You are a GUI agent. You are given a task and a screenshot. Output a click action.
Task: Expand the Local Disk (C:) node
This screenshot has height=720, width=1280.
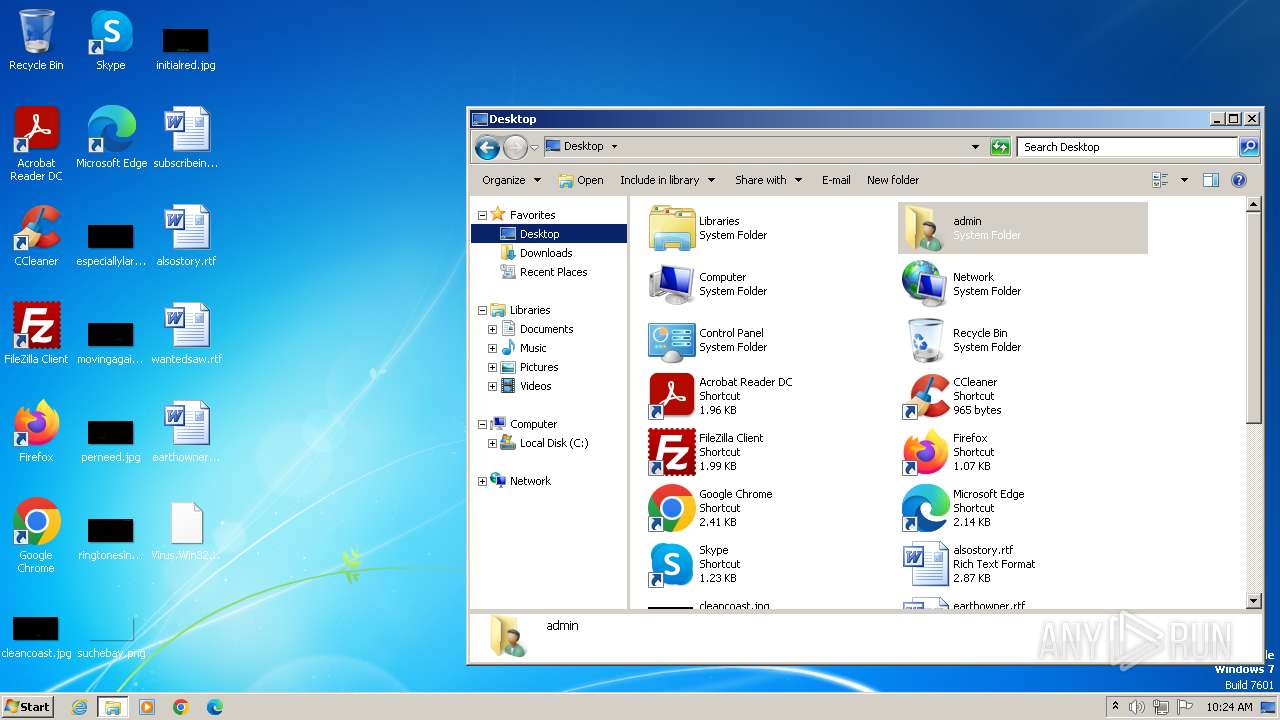[x=492, y=443]
